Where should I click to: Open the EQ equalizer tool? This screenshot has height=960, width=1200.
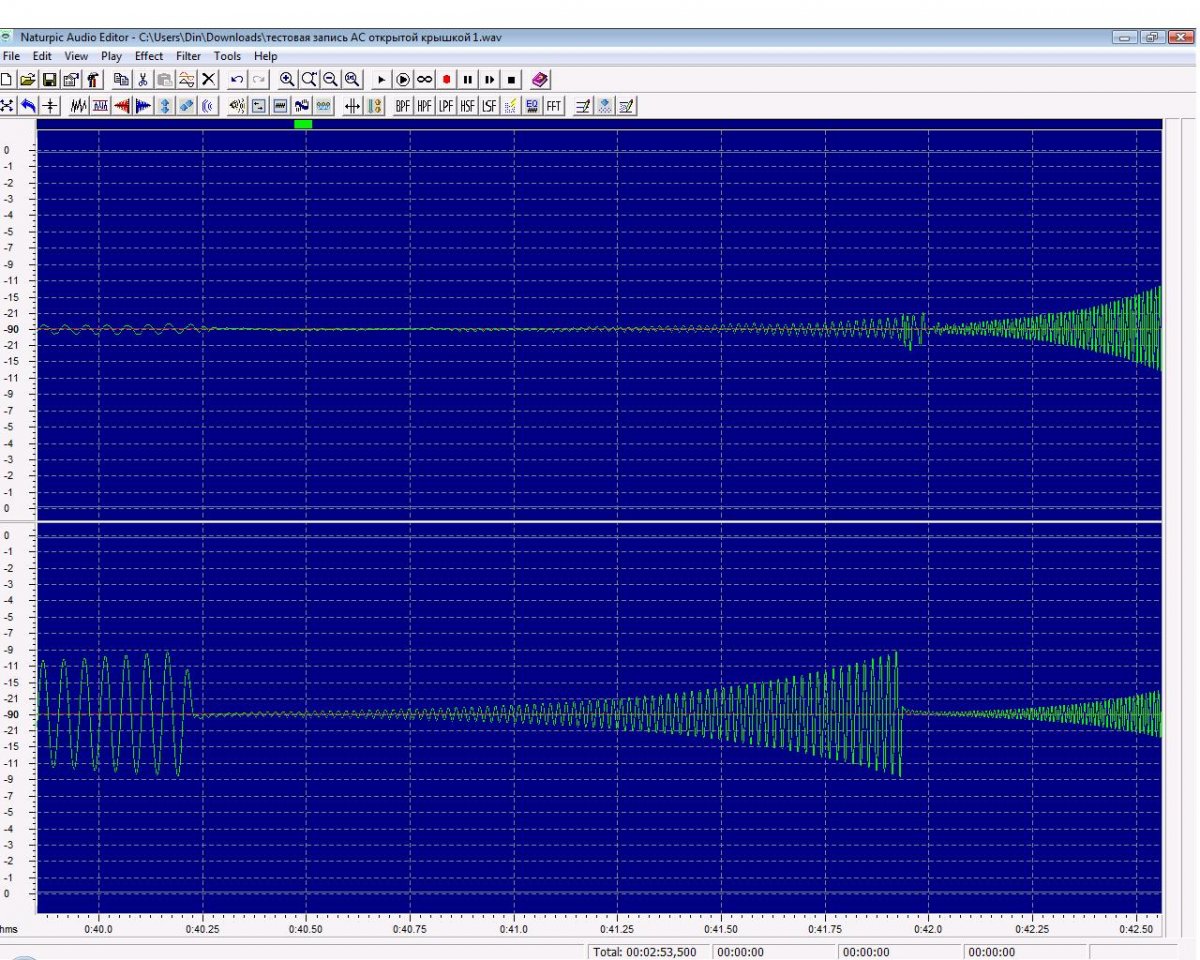532,105
